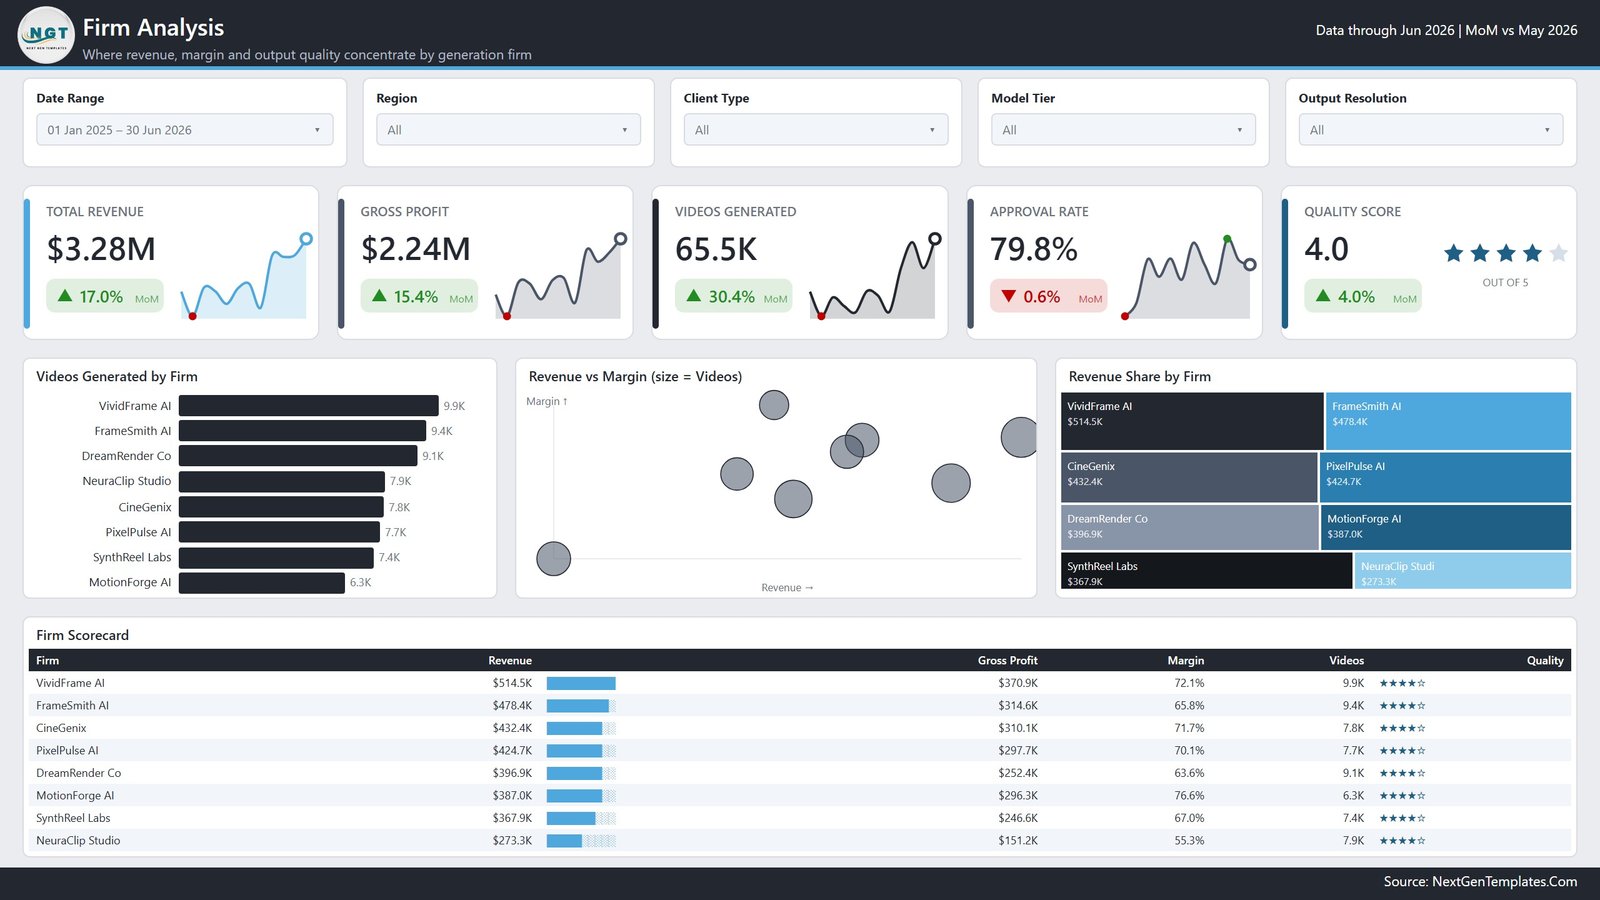Expand the Region filter dropdown
Image resolution: width=1600 pixels, height=900 pixels.
pyautogui.click(x=508, y=130)
